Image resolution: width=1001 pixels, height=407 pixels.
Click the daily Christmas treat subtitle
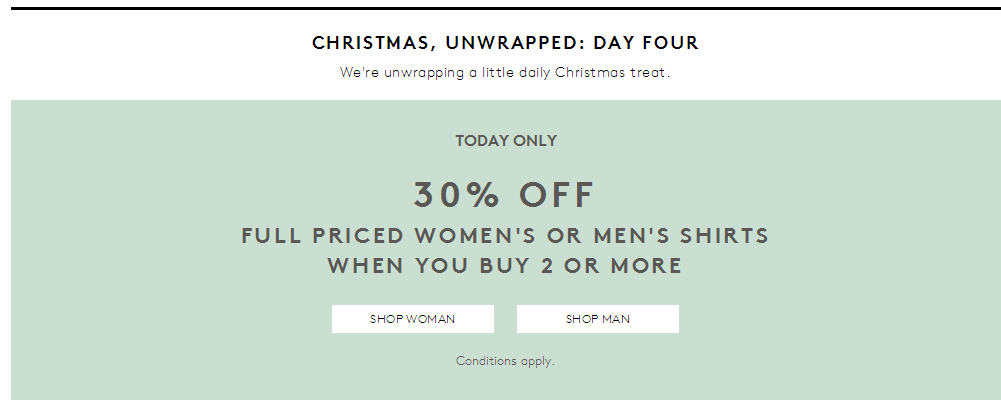point(505,73)
